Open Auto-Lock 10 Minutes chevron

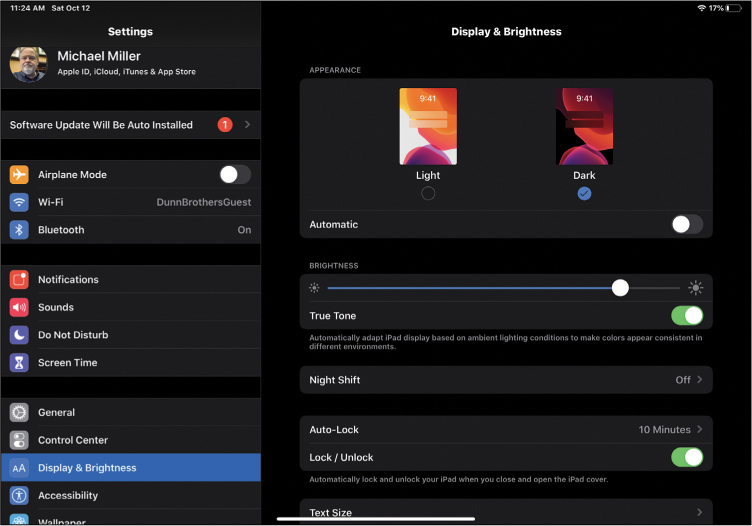pos(699,430)
